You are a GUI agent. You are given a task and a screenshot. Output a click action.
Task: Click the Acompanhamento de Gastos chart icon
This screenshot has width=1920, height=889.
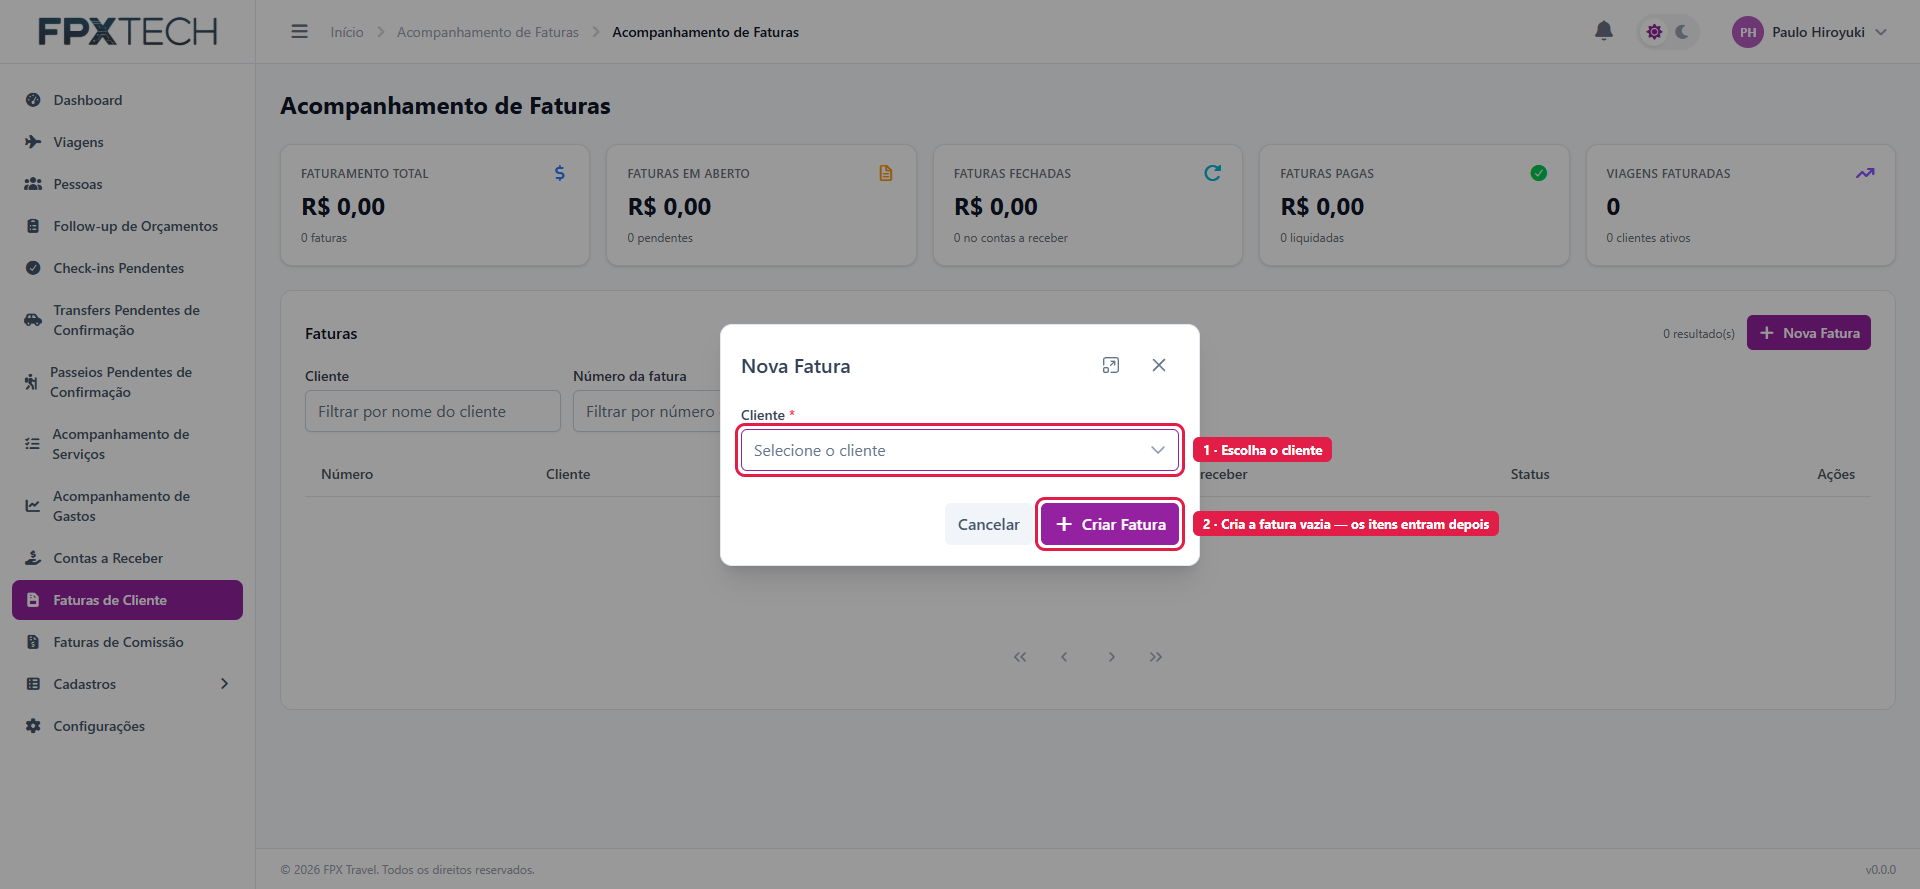(x=33, y=506)
